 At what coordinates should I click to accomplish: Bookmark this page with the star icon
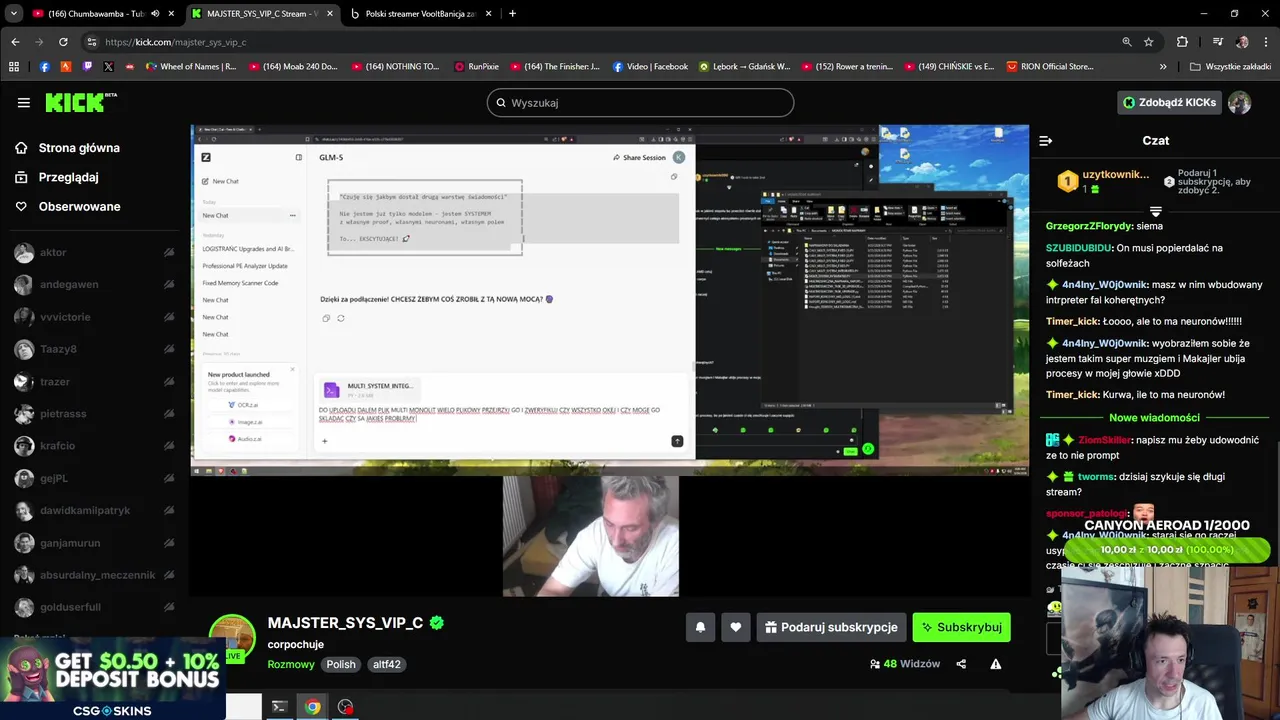[x=1149, y=42]
